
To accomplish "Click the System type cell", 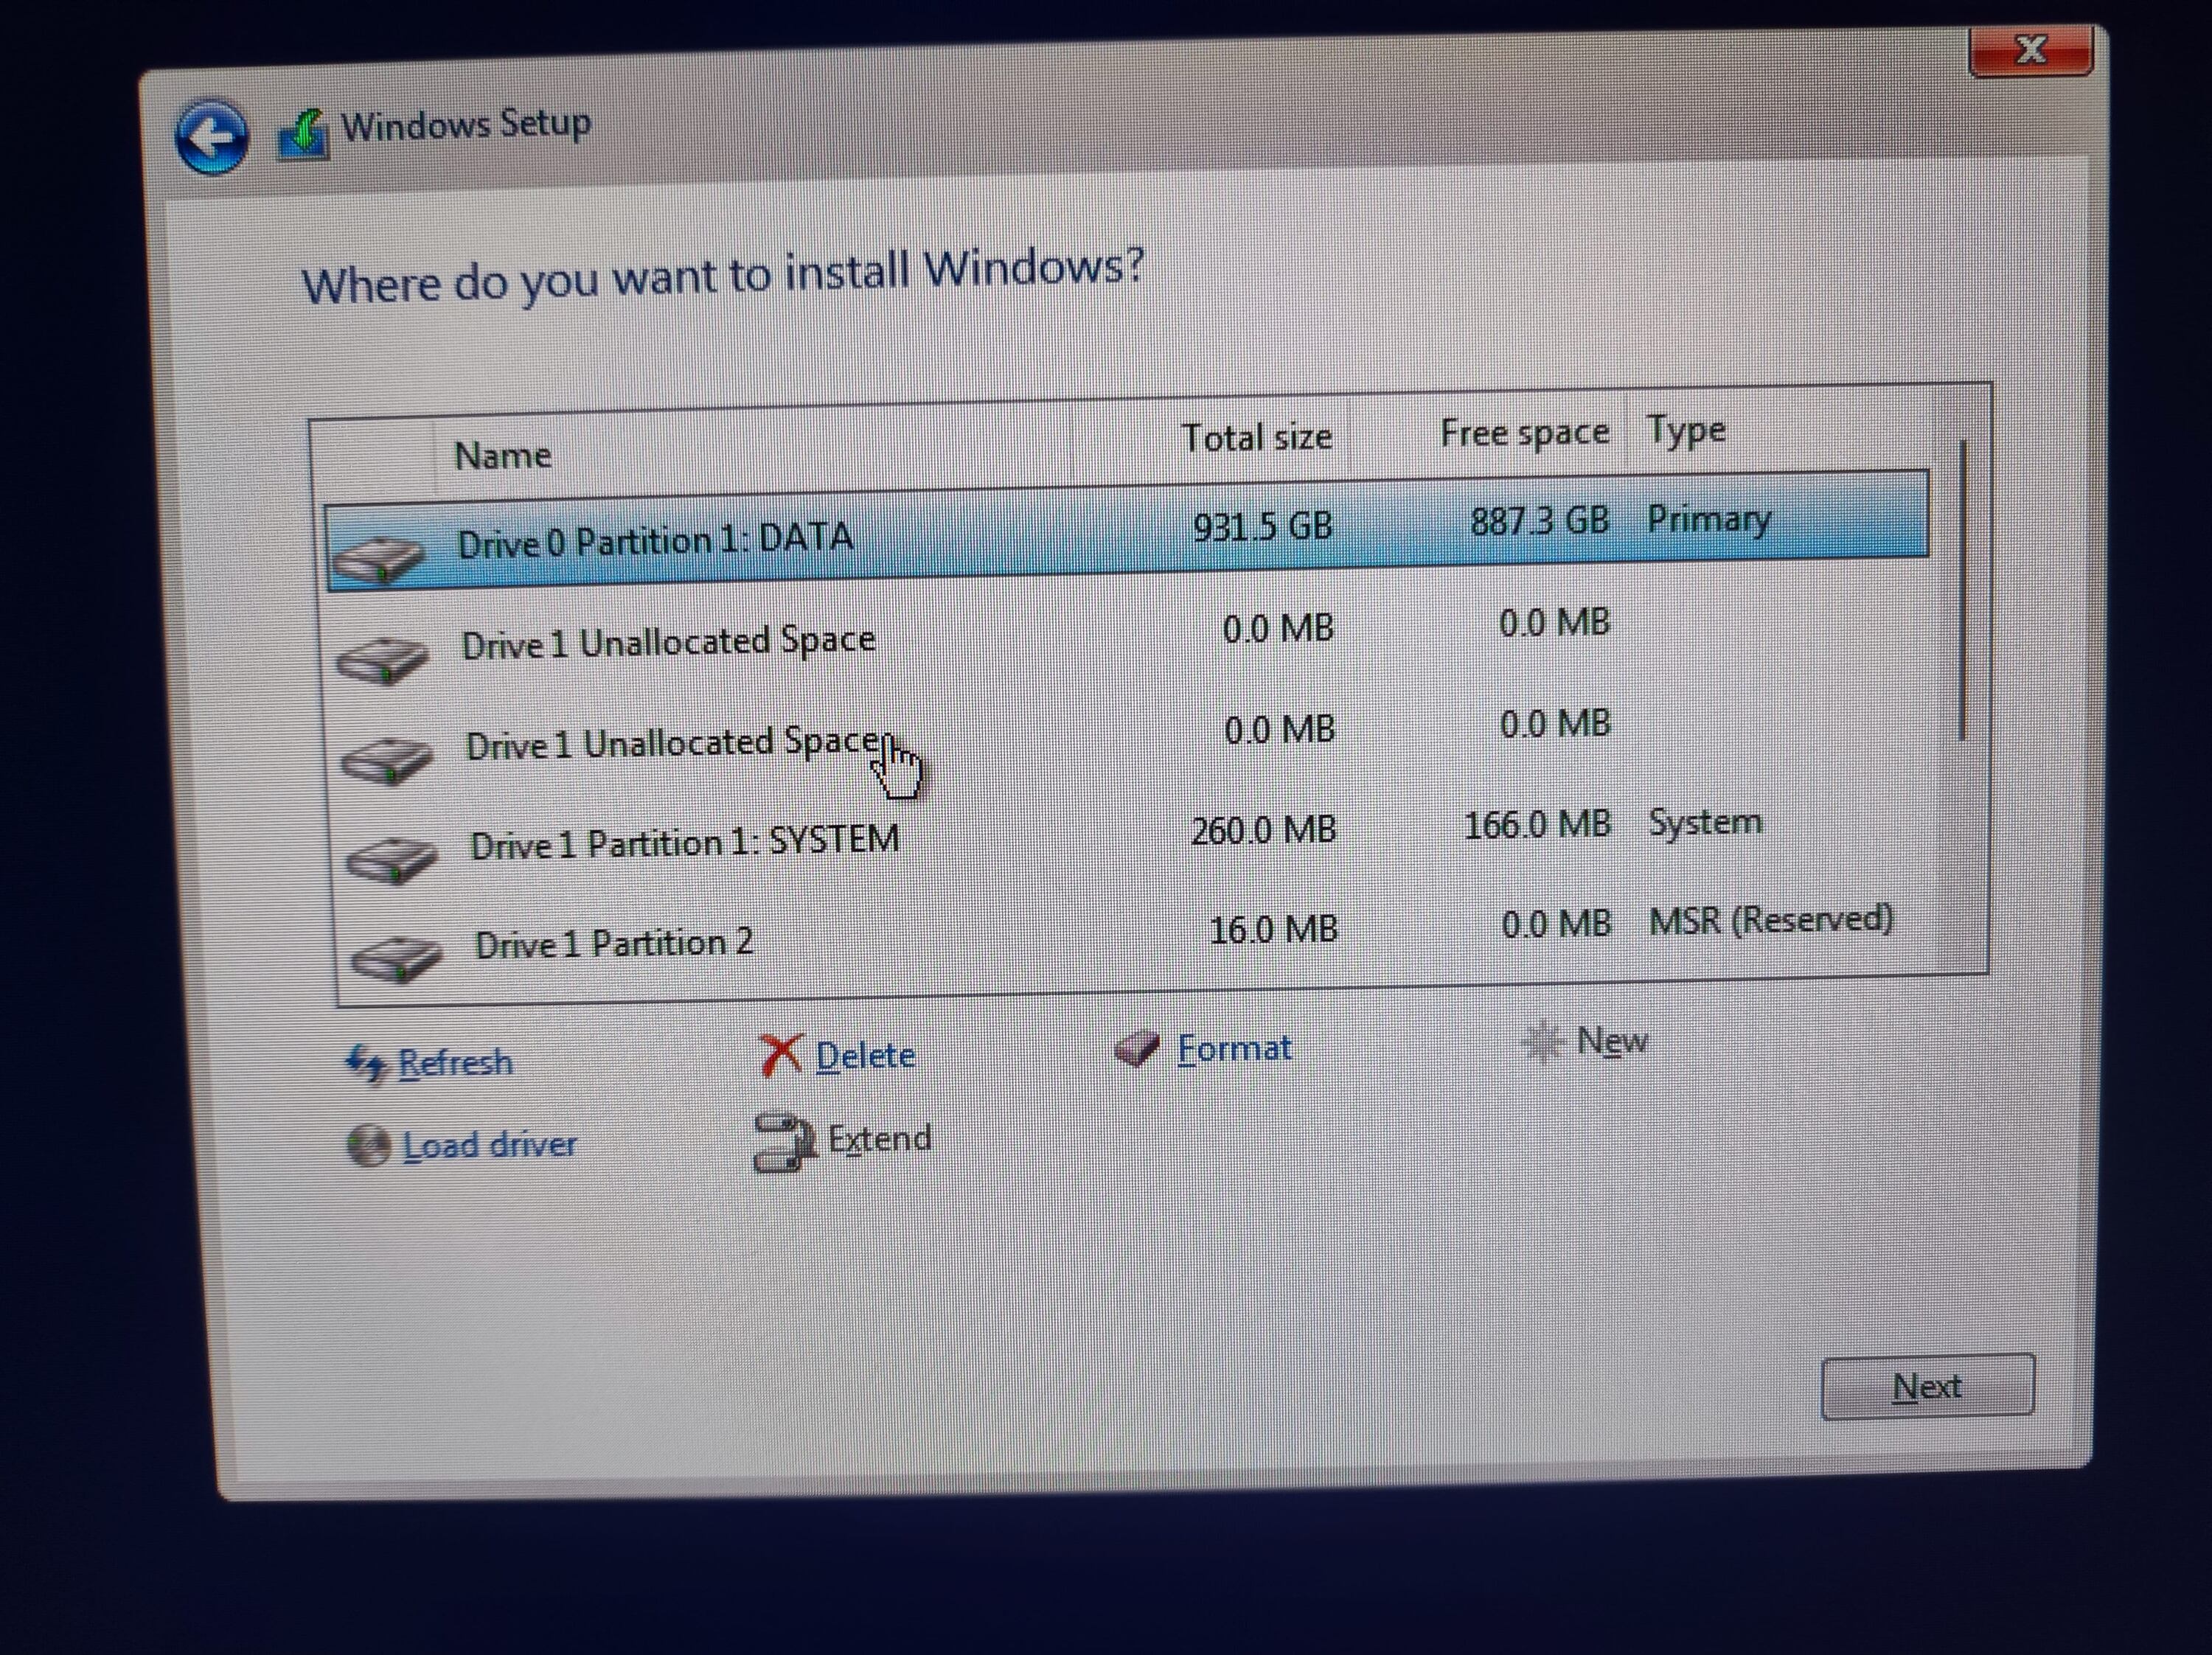I will (x=1705, y=822).
